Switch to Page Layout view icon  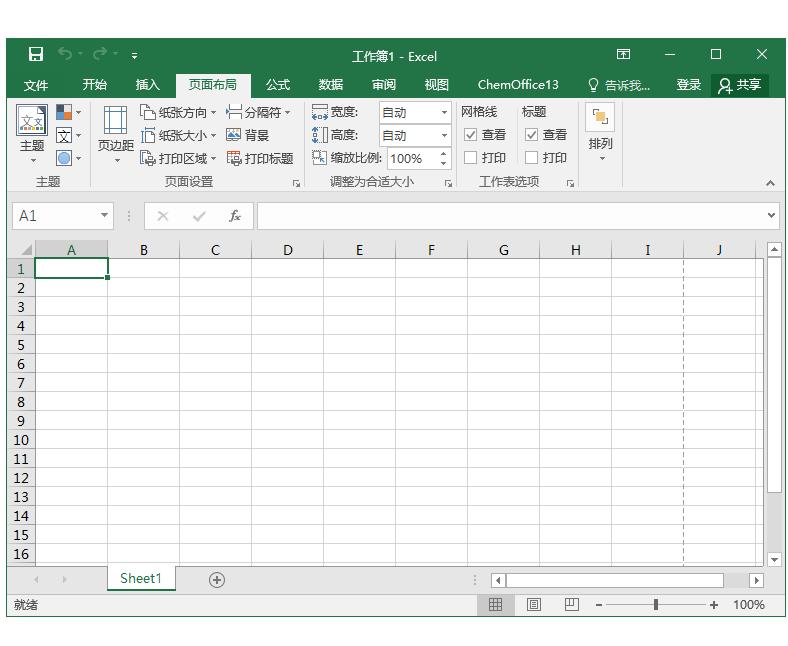(534, 604)
